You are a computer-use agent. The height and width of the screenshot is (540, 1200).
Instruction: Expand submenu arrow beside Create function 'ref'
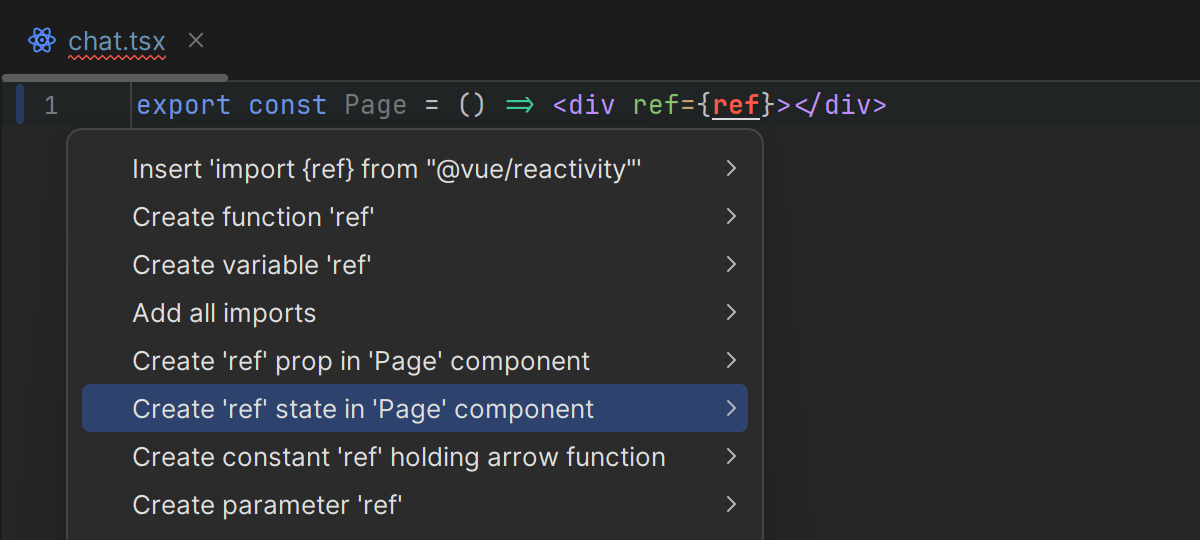(x=731, y=217)
